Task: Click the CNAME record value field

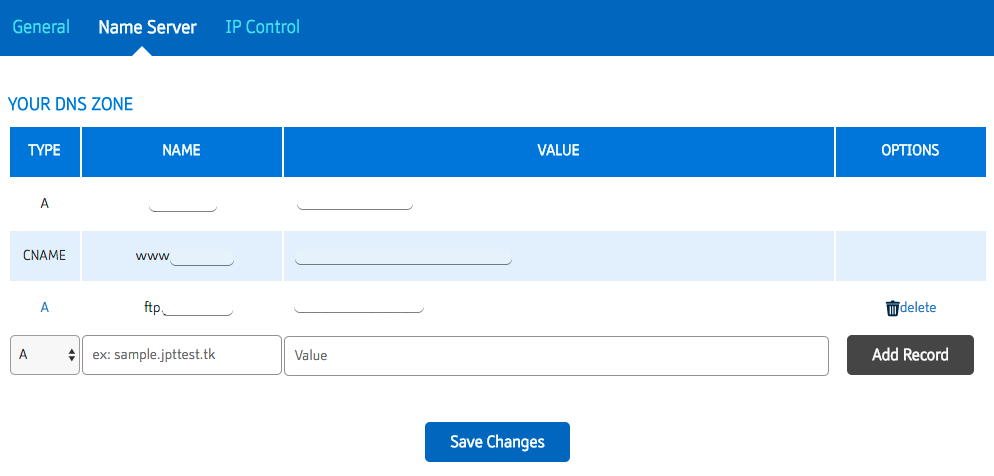Action: [403, 258]
